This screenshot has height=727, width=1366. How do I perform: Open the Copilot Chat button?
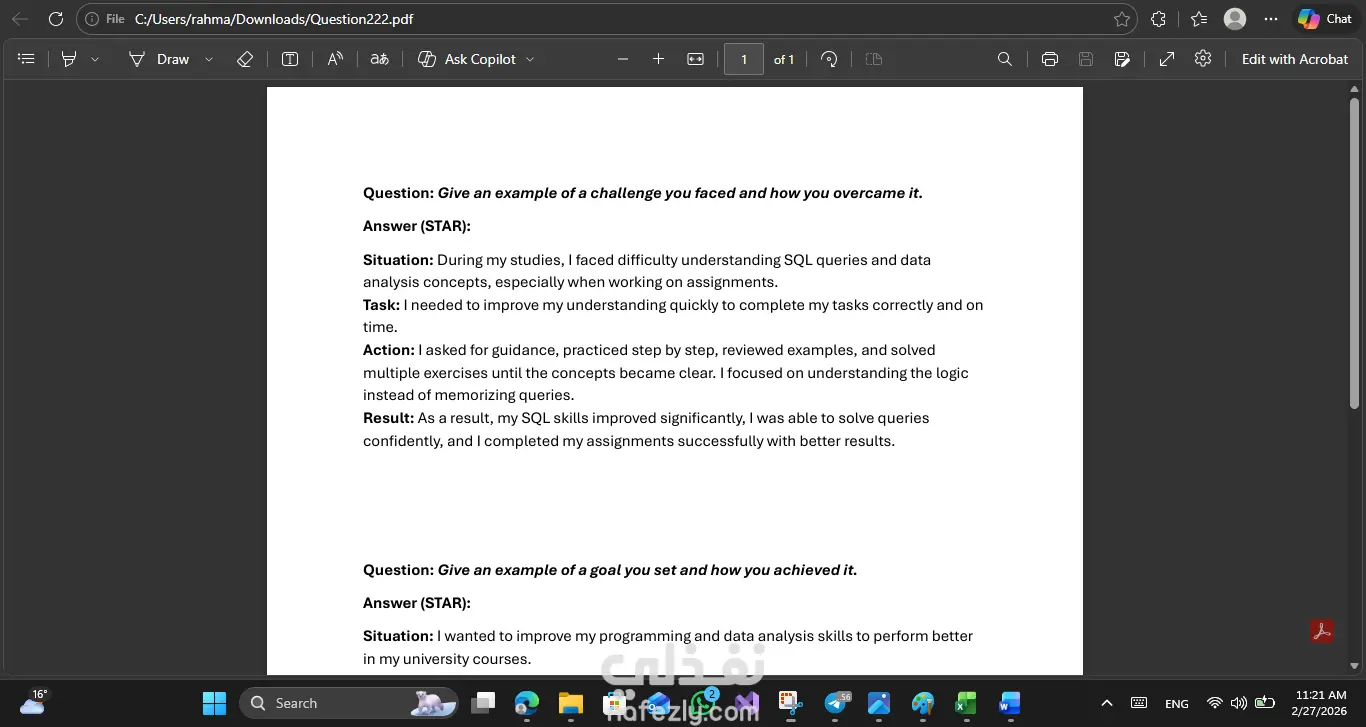pyautogui.click(x=1325, y=19)
